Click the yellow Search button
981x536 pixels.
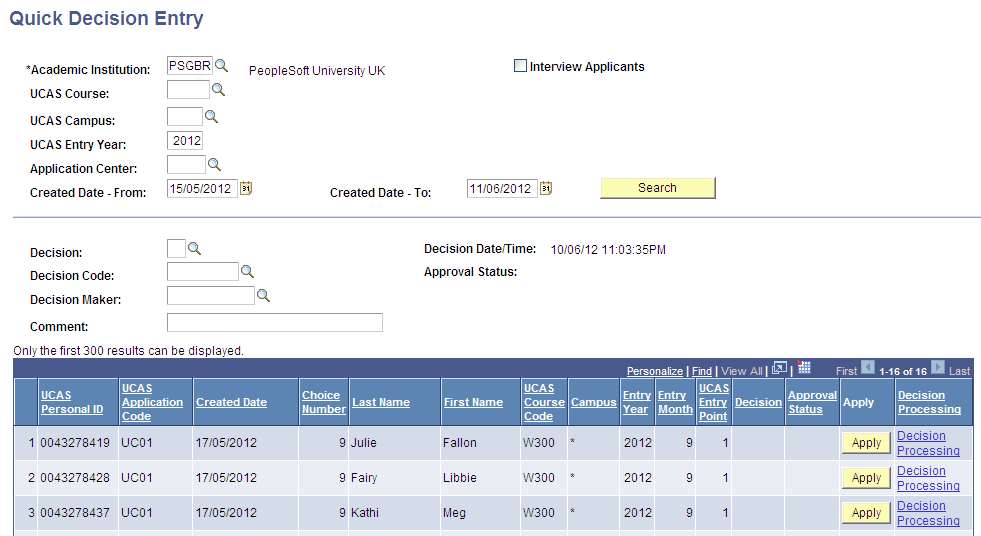(658, 188)
